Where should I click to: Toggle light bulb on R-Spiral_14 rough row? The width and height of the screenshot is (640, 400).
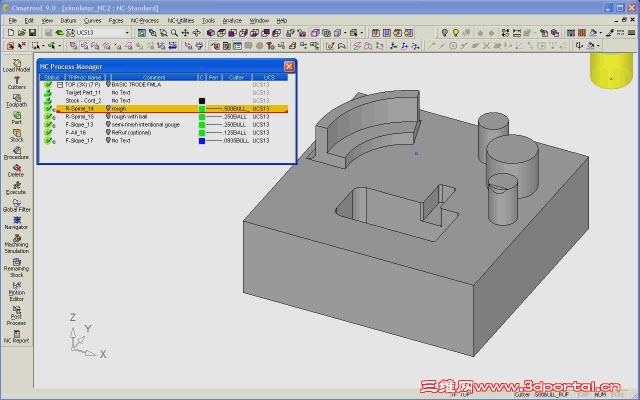pyautogui.click(x=108, y=108)
